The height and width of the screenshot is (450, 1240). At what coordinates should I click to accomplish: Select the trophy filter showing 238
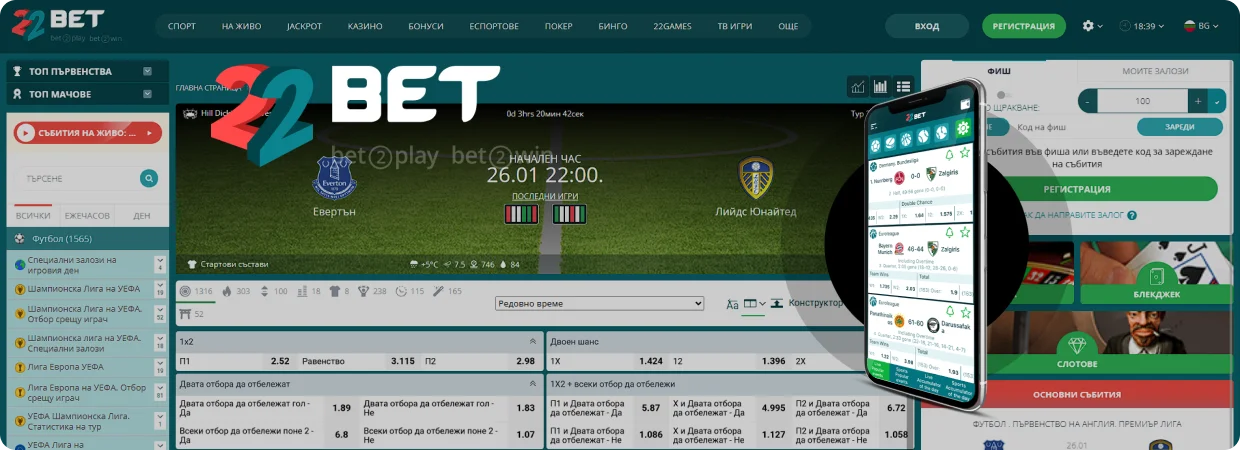(x=363, y=291)
